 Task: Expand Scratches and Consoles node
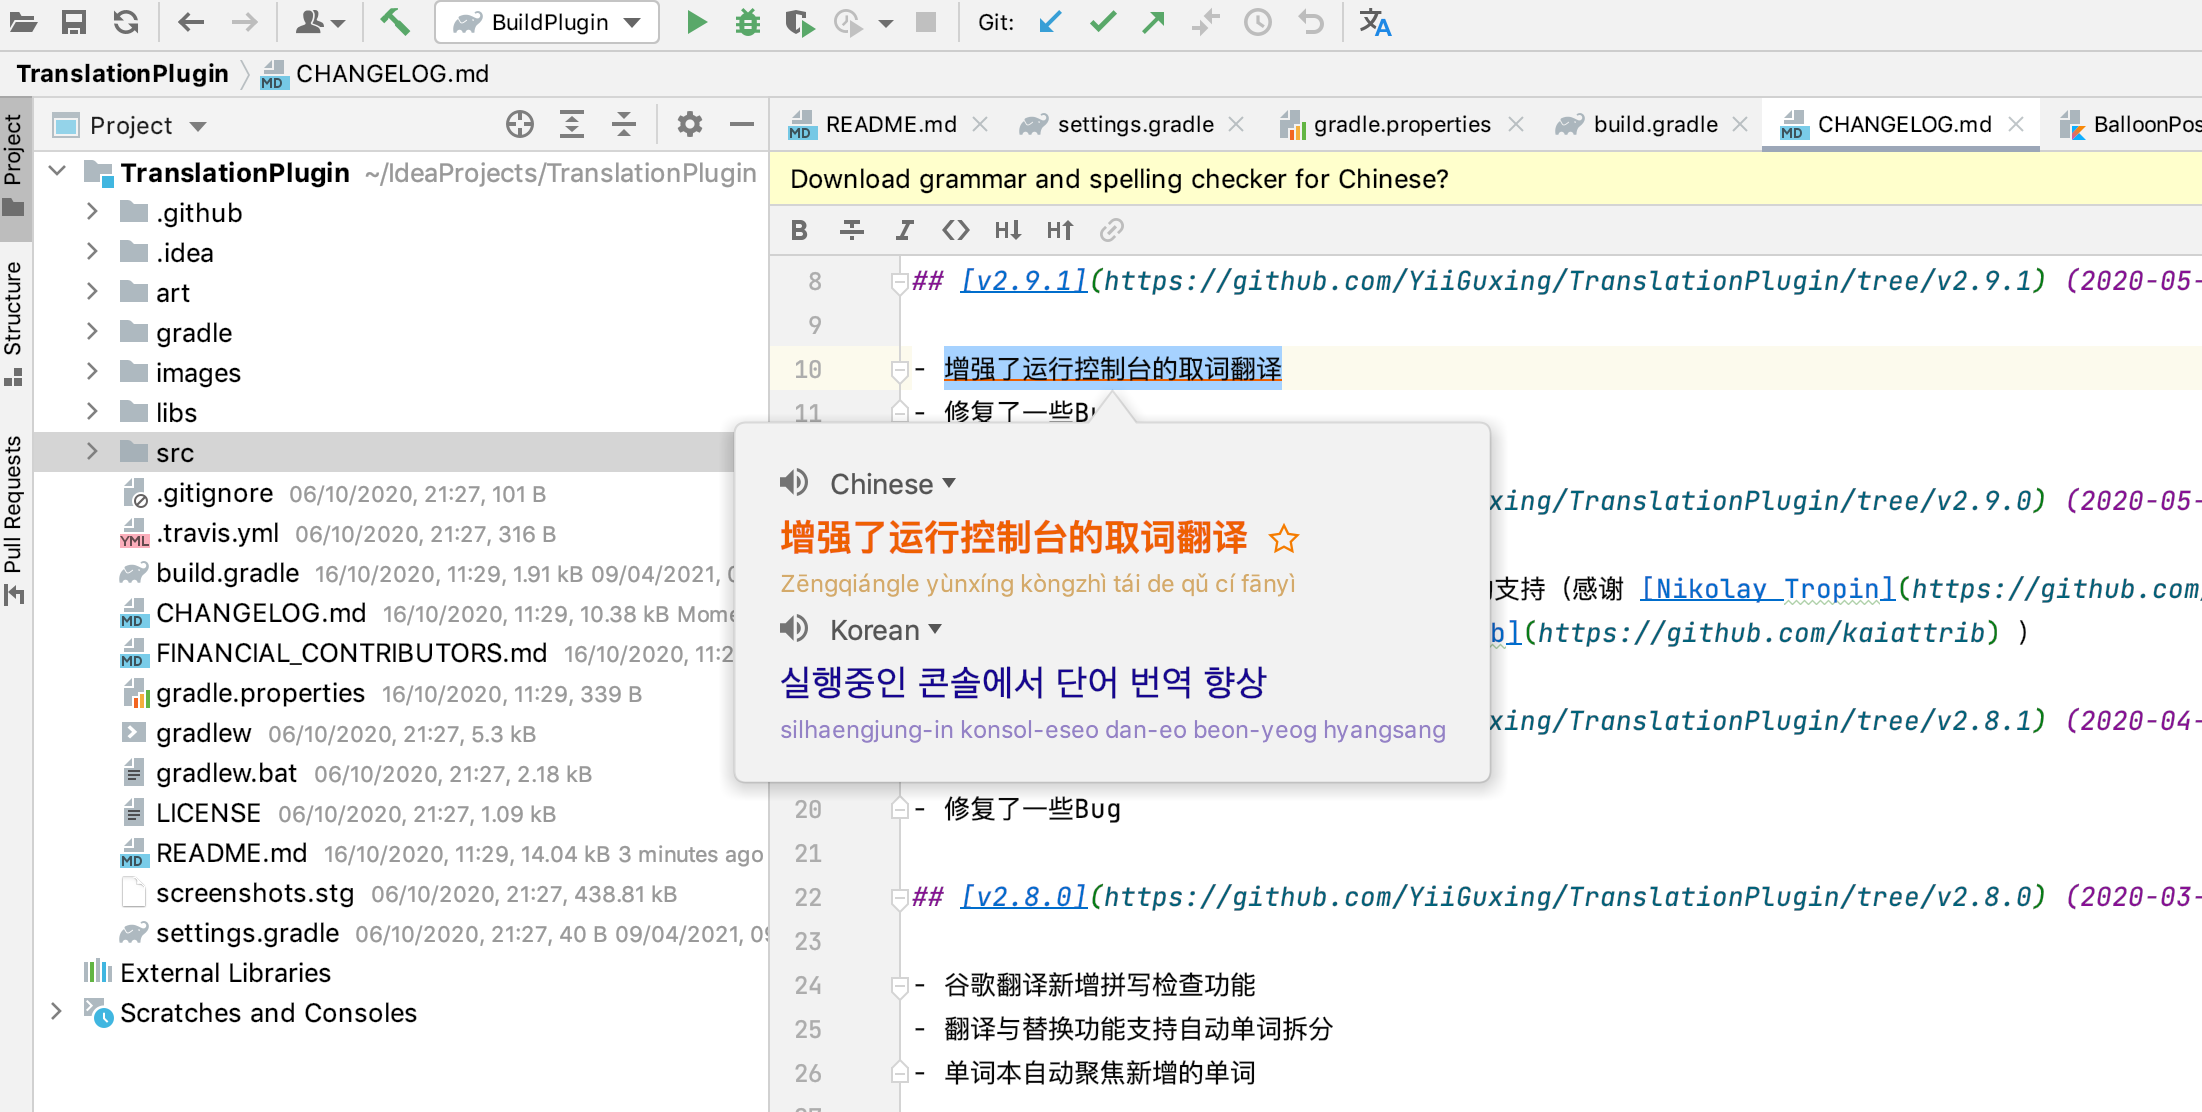coord(57,1011)
